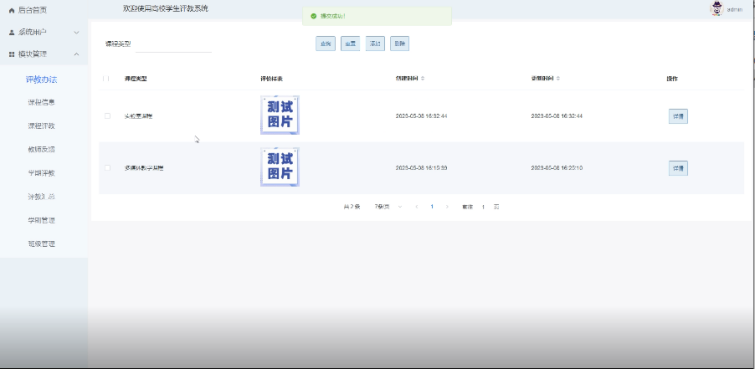Expand the 系统用户 menu chevron
This screenshot has width=756, height=370.
point(76,32)
